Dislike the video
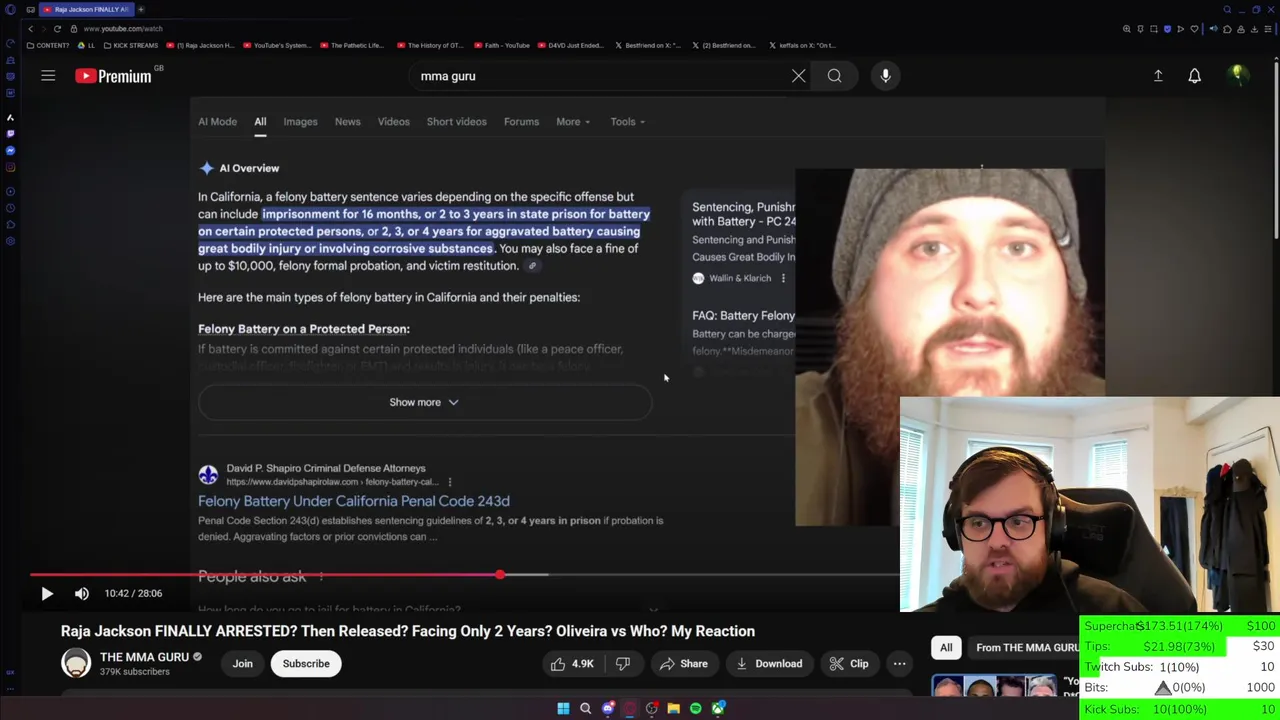This screenshot has height=720, width=1280. pyautogui.click(x=623, y=664)
